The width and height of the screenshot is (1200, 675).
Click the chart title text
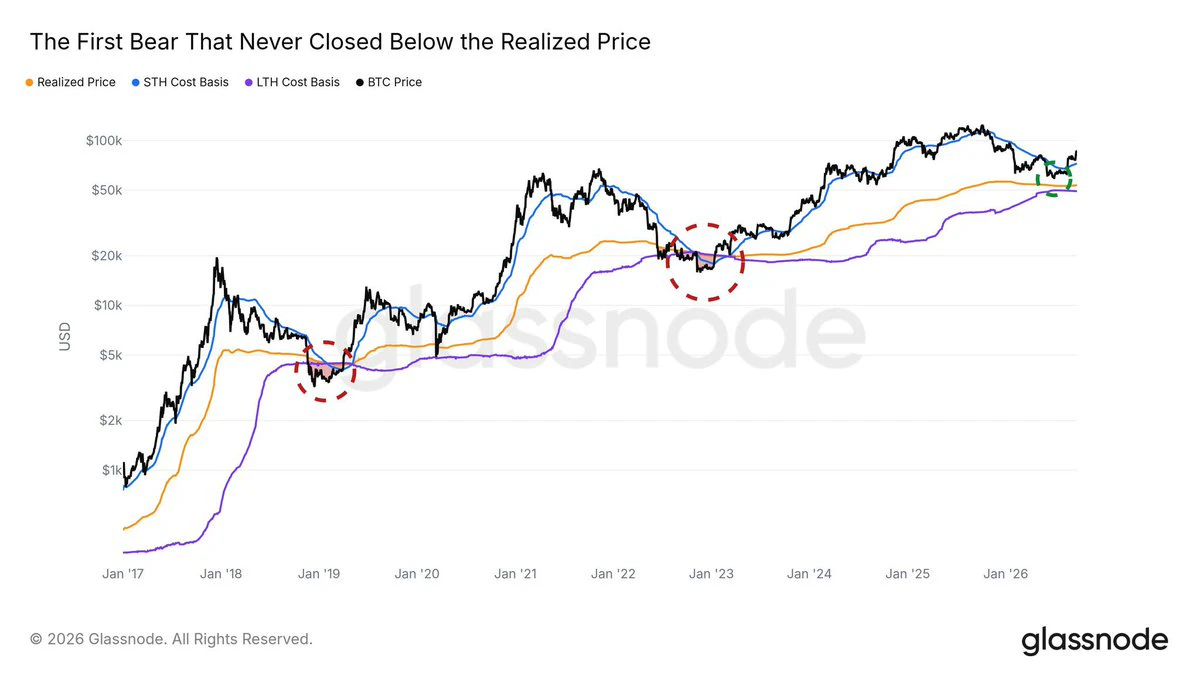(x=340, y=42)
